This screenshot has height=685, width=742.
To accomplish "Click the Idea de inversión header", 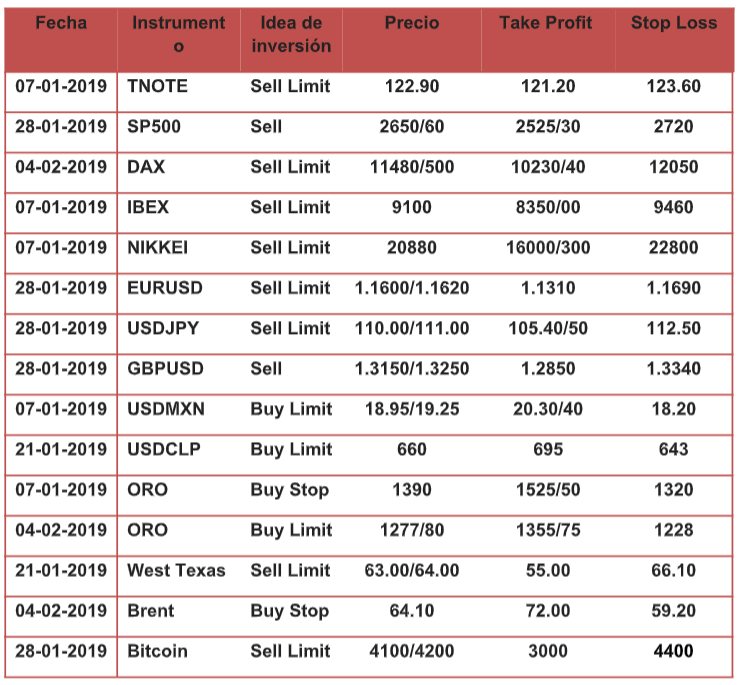I will (x=291, y=34).
